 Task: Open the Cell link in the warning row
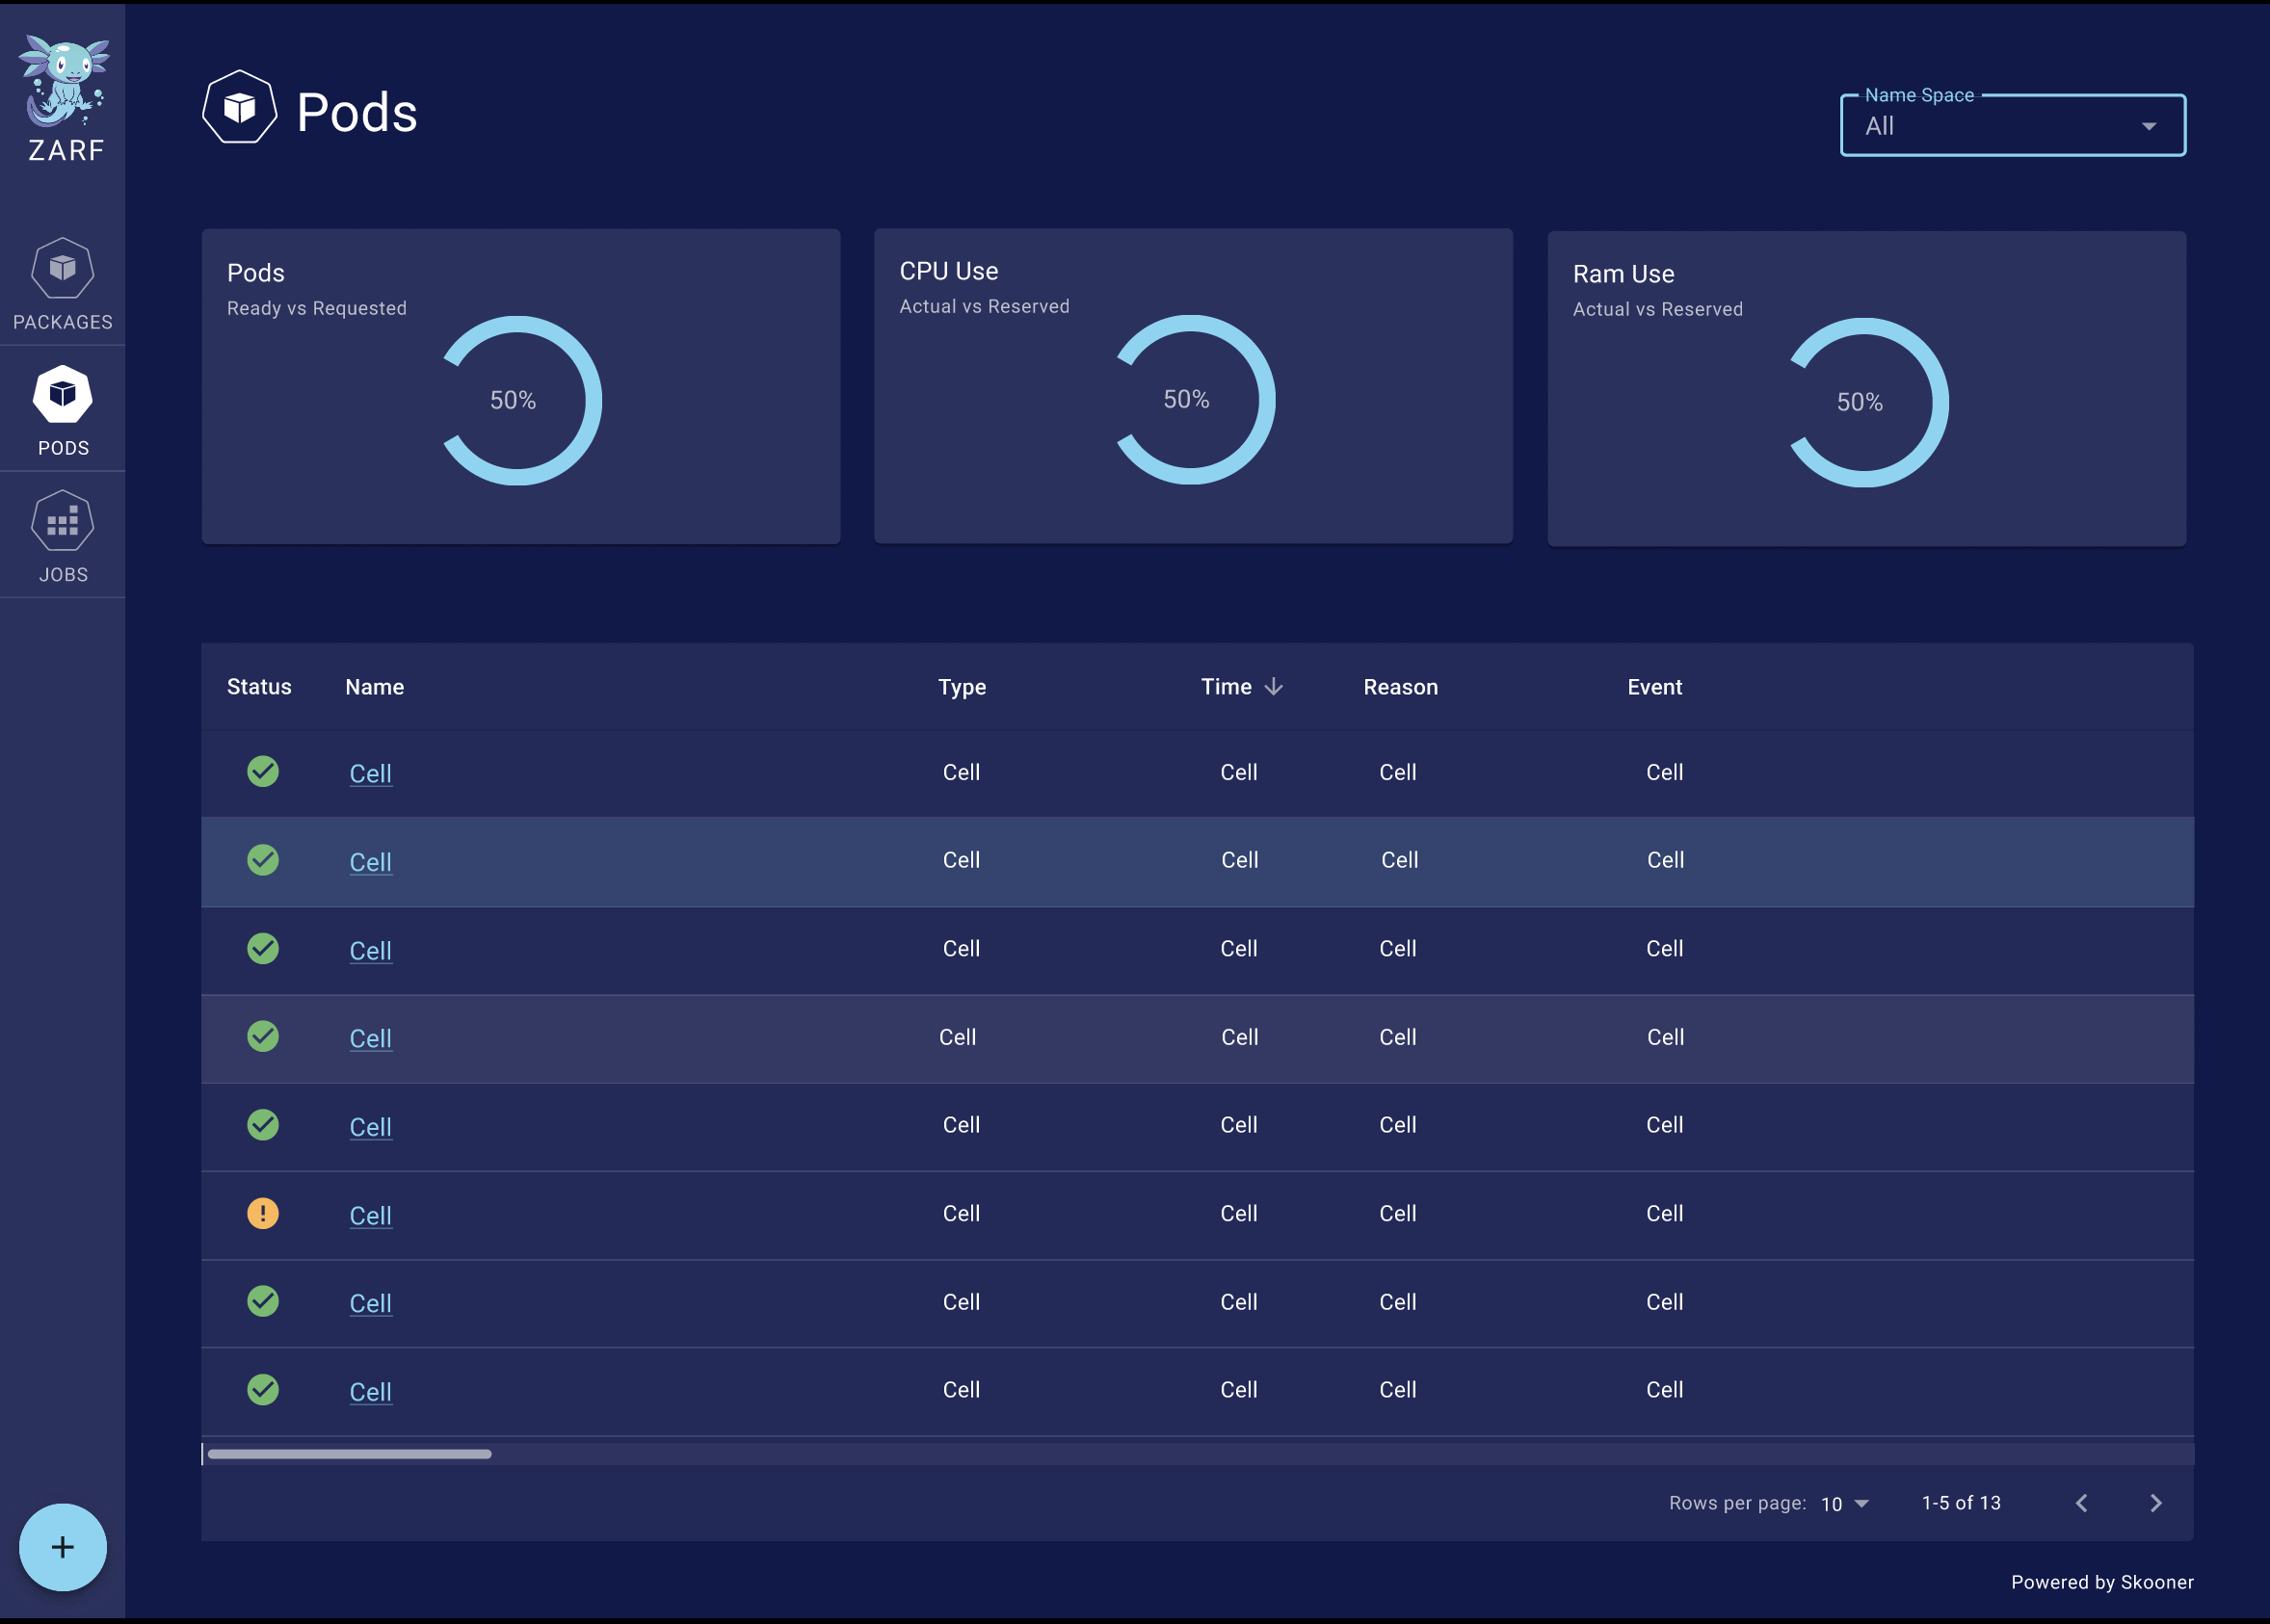click(370, 1216)
